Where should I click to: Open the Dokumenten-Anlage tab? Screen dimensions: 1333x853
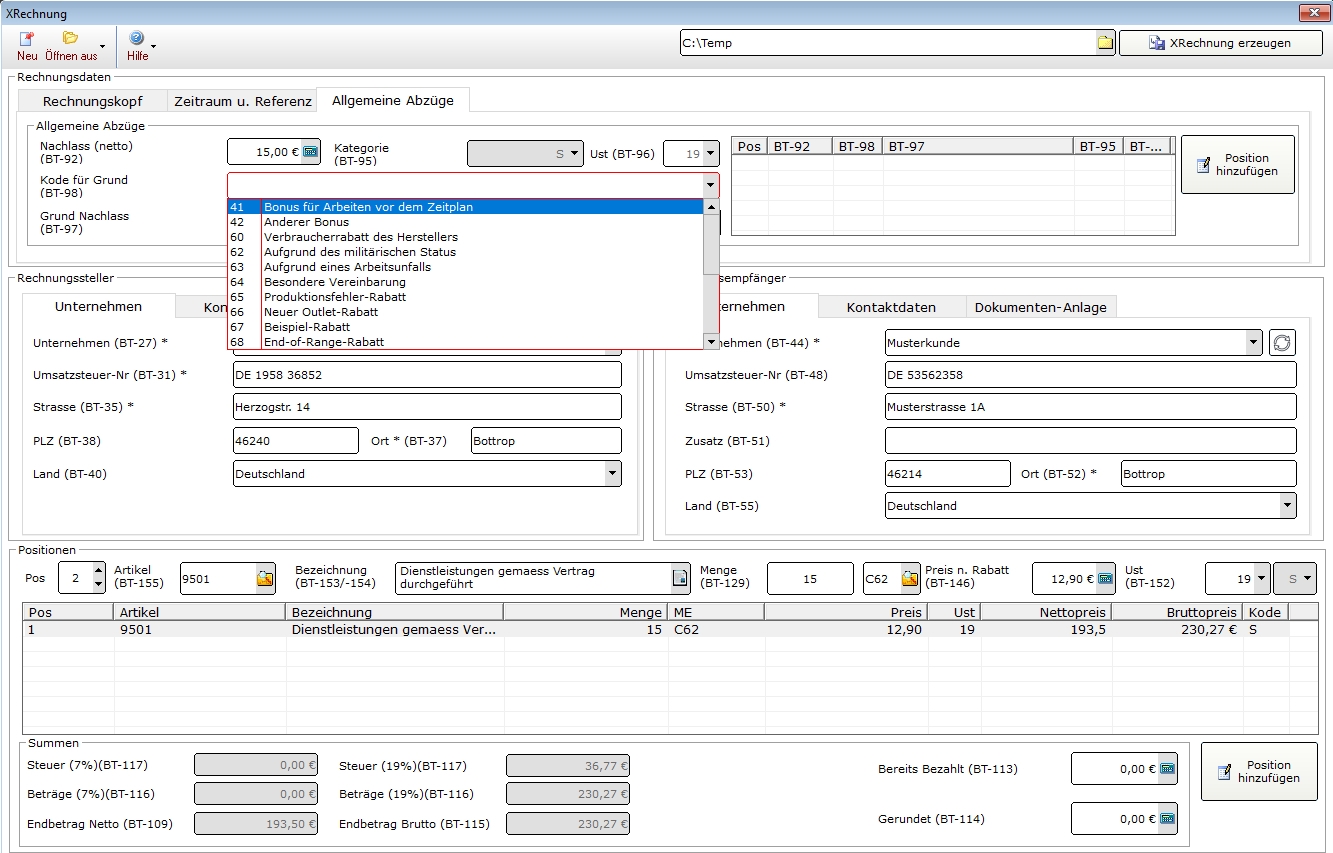click(1040, 307)
